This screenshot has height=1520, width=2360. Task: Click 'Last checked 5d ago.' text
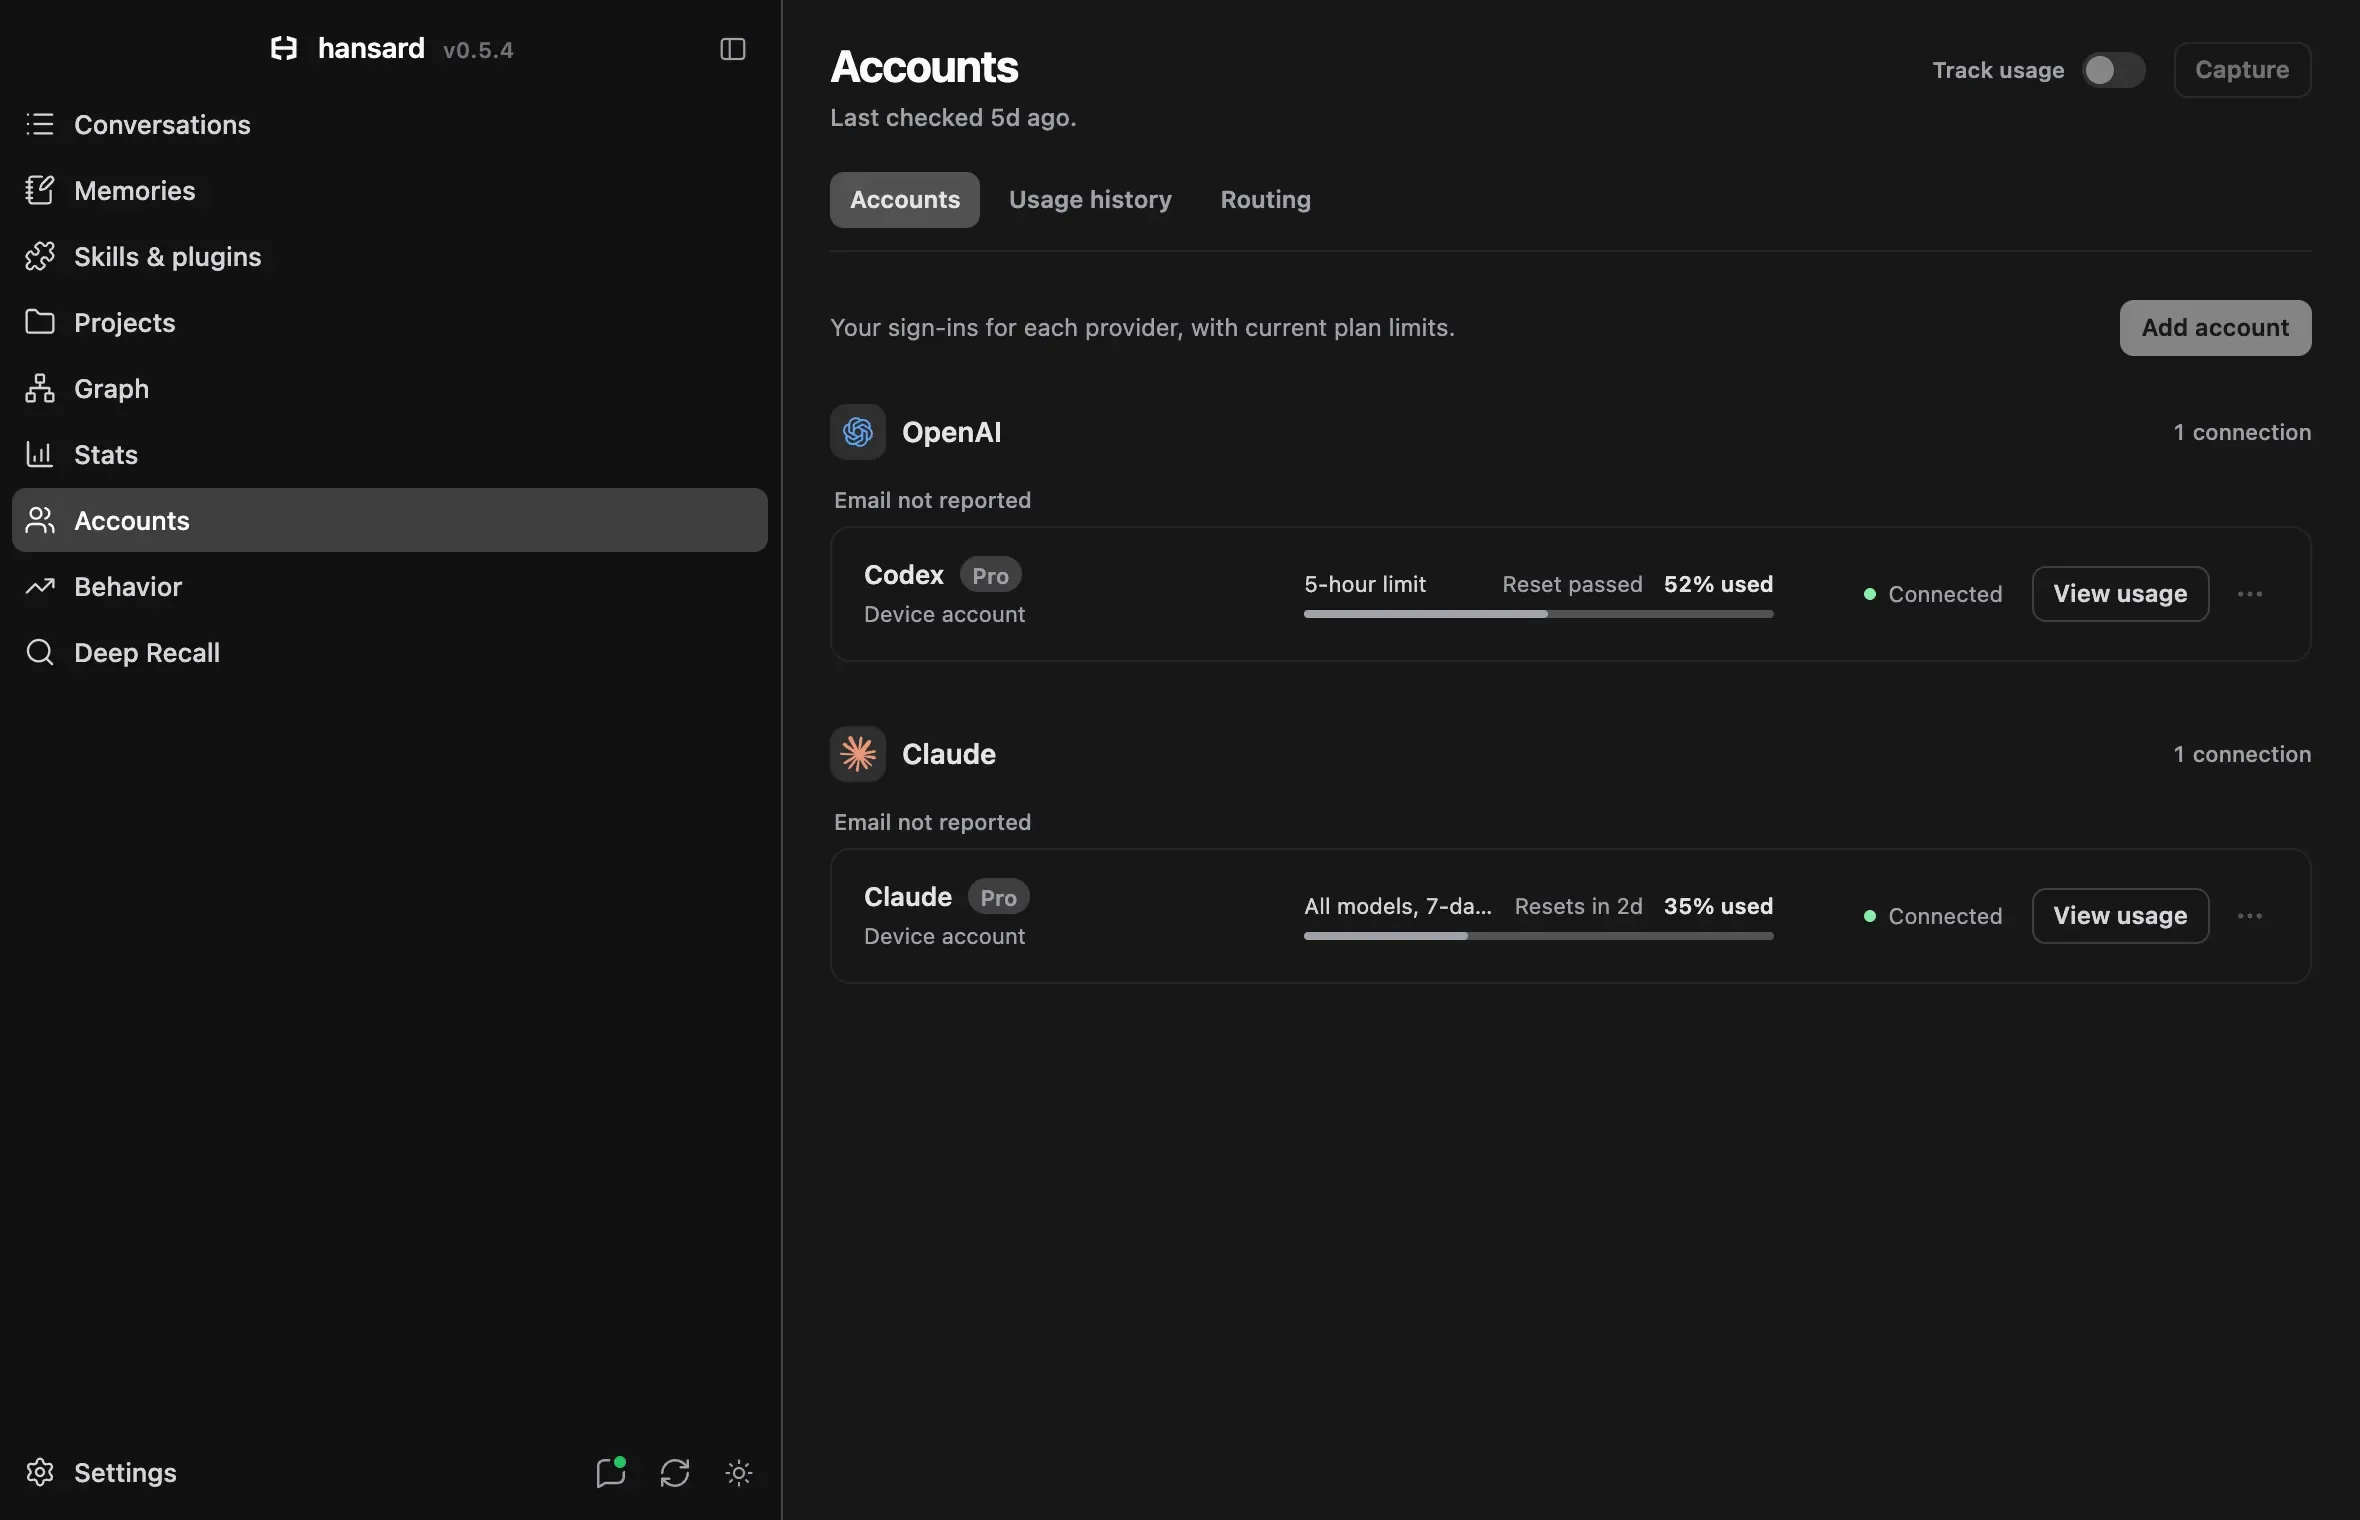click(953, 118)
